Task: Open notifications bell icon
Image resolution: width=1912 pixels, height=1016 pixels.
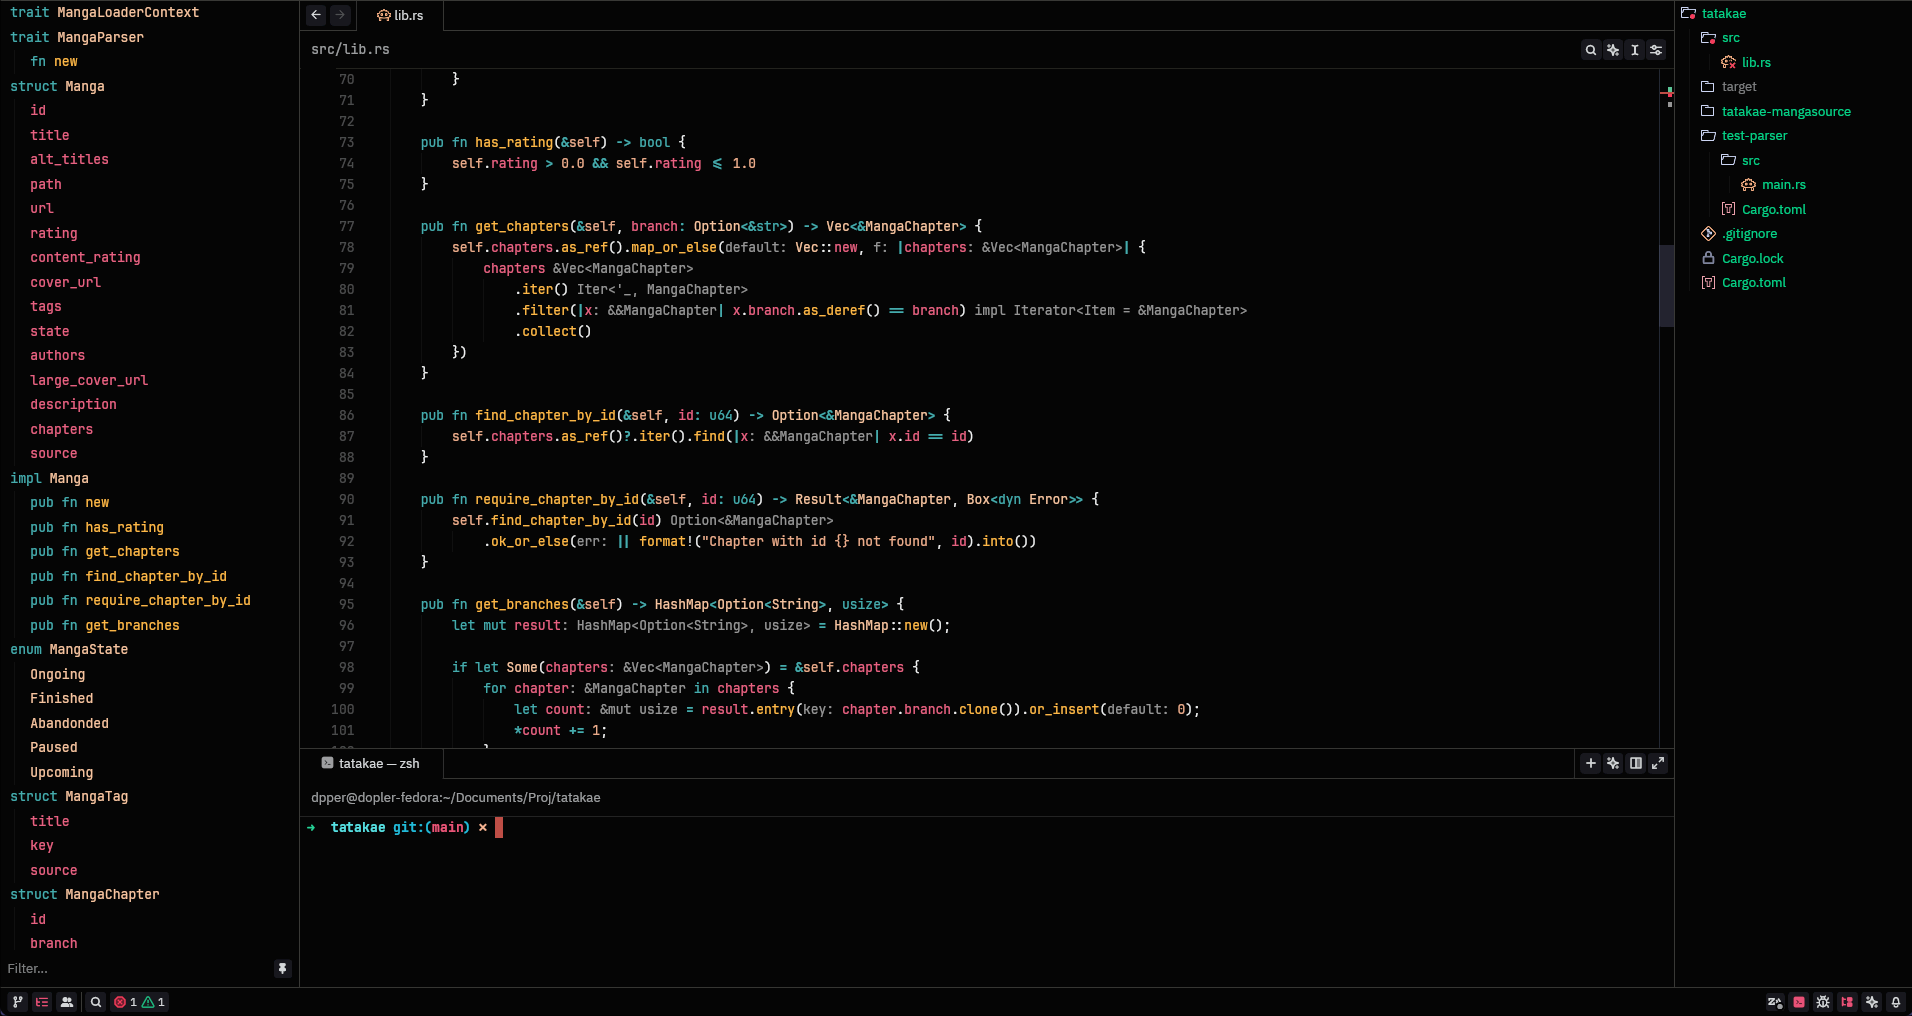Action: 1896,1002
